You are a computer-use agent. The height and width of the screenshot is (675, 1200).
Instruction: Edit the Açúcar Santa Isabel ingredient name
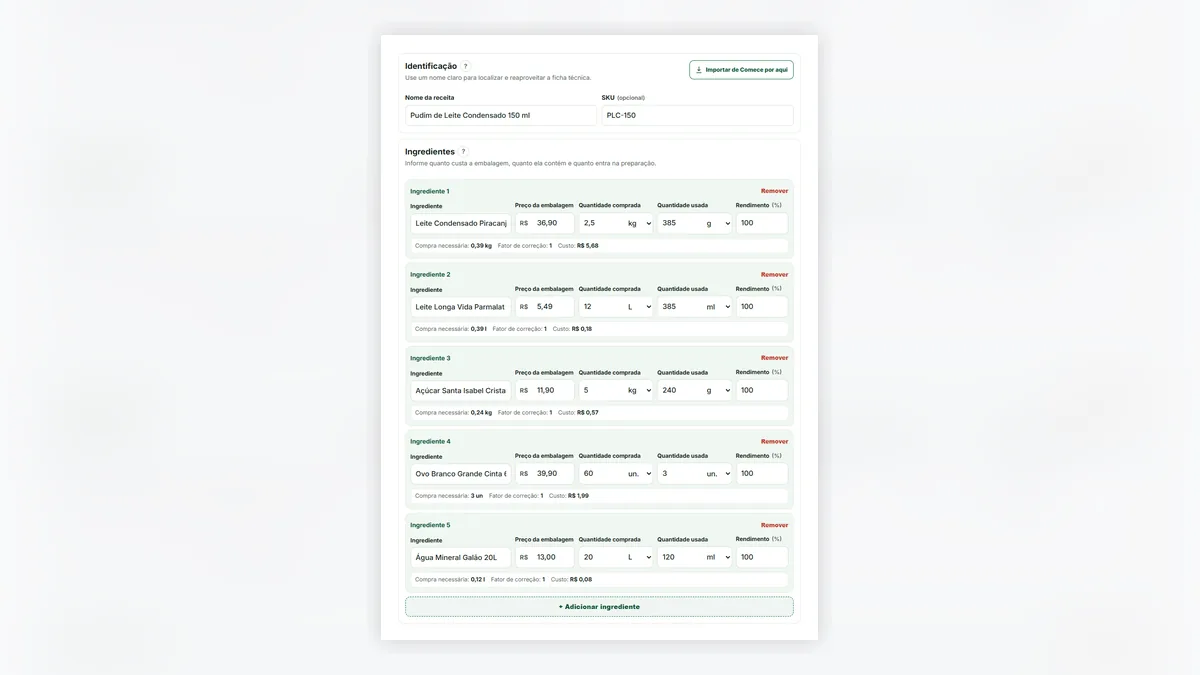(461, 390)
